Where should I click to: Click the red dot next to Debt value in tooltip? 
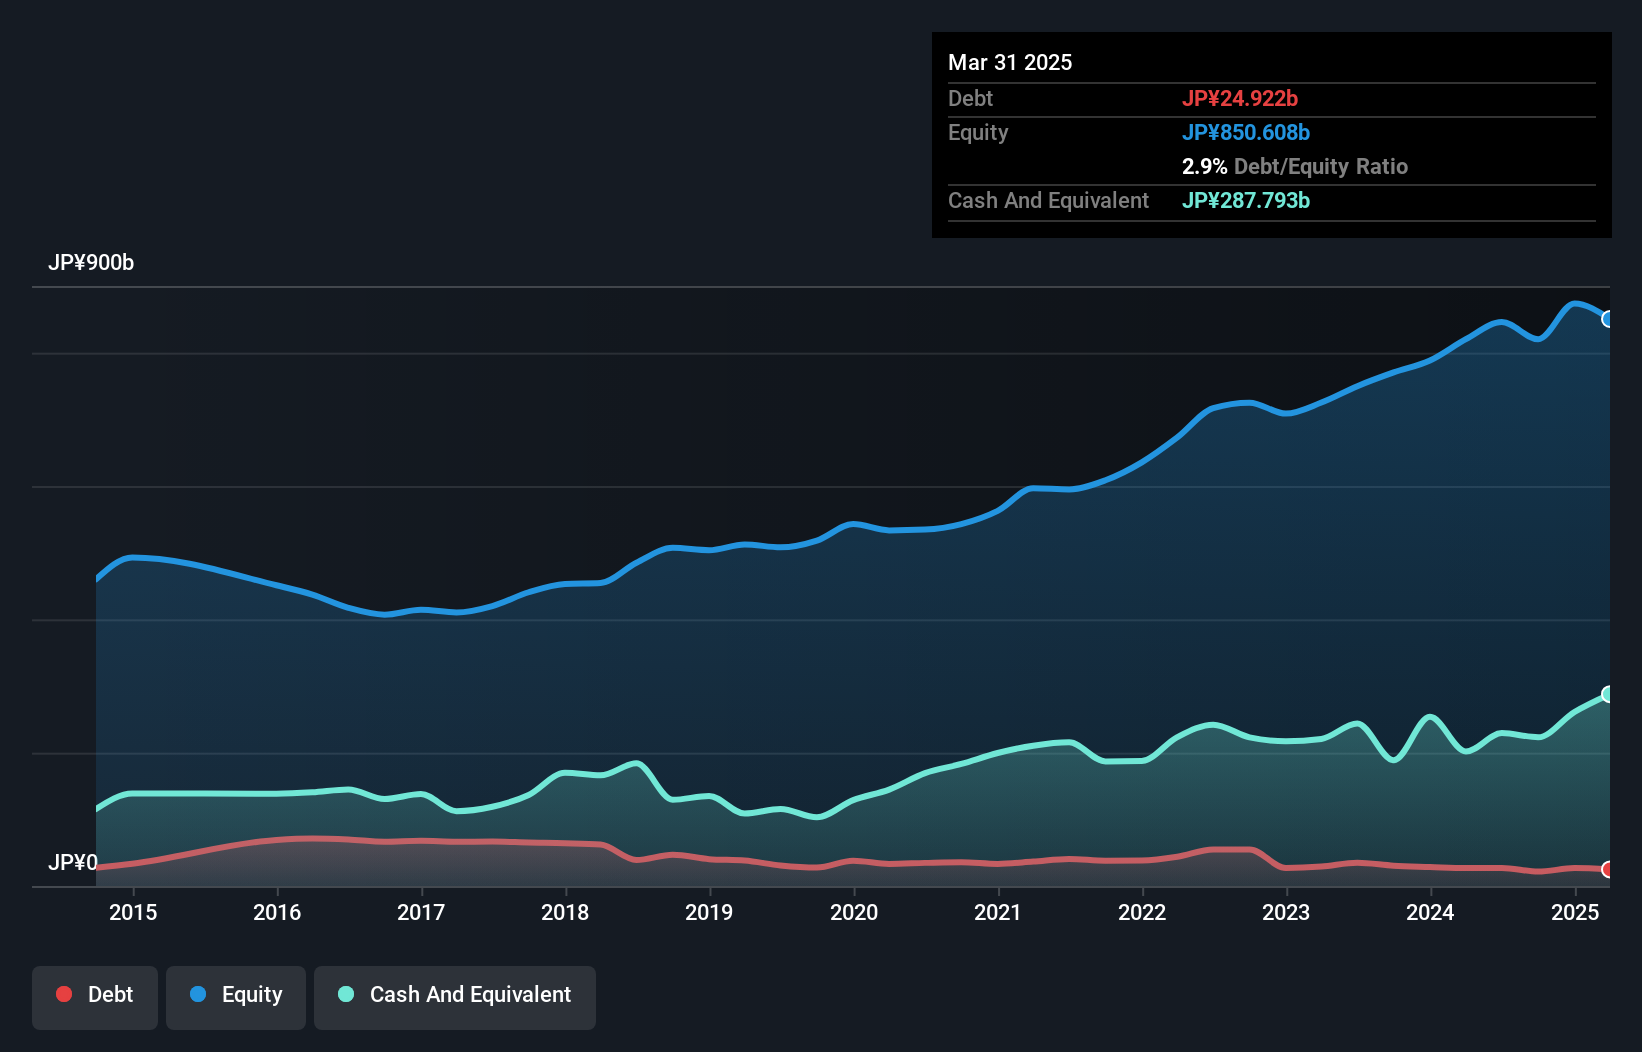1240,98
